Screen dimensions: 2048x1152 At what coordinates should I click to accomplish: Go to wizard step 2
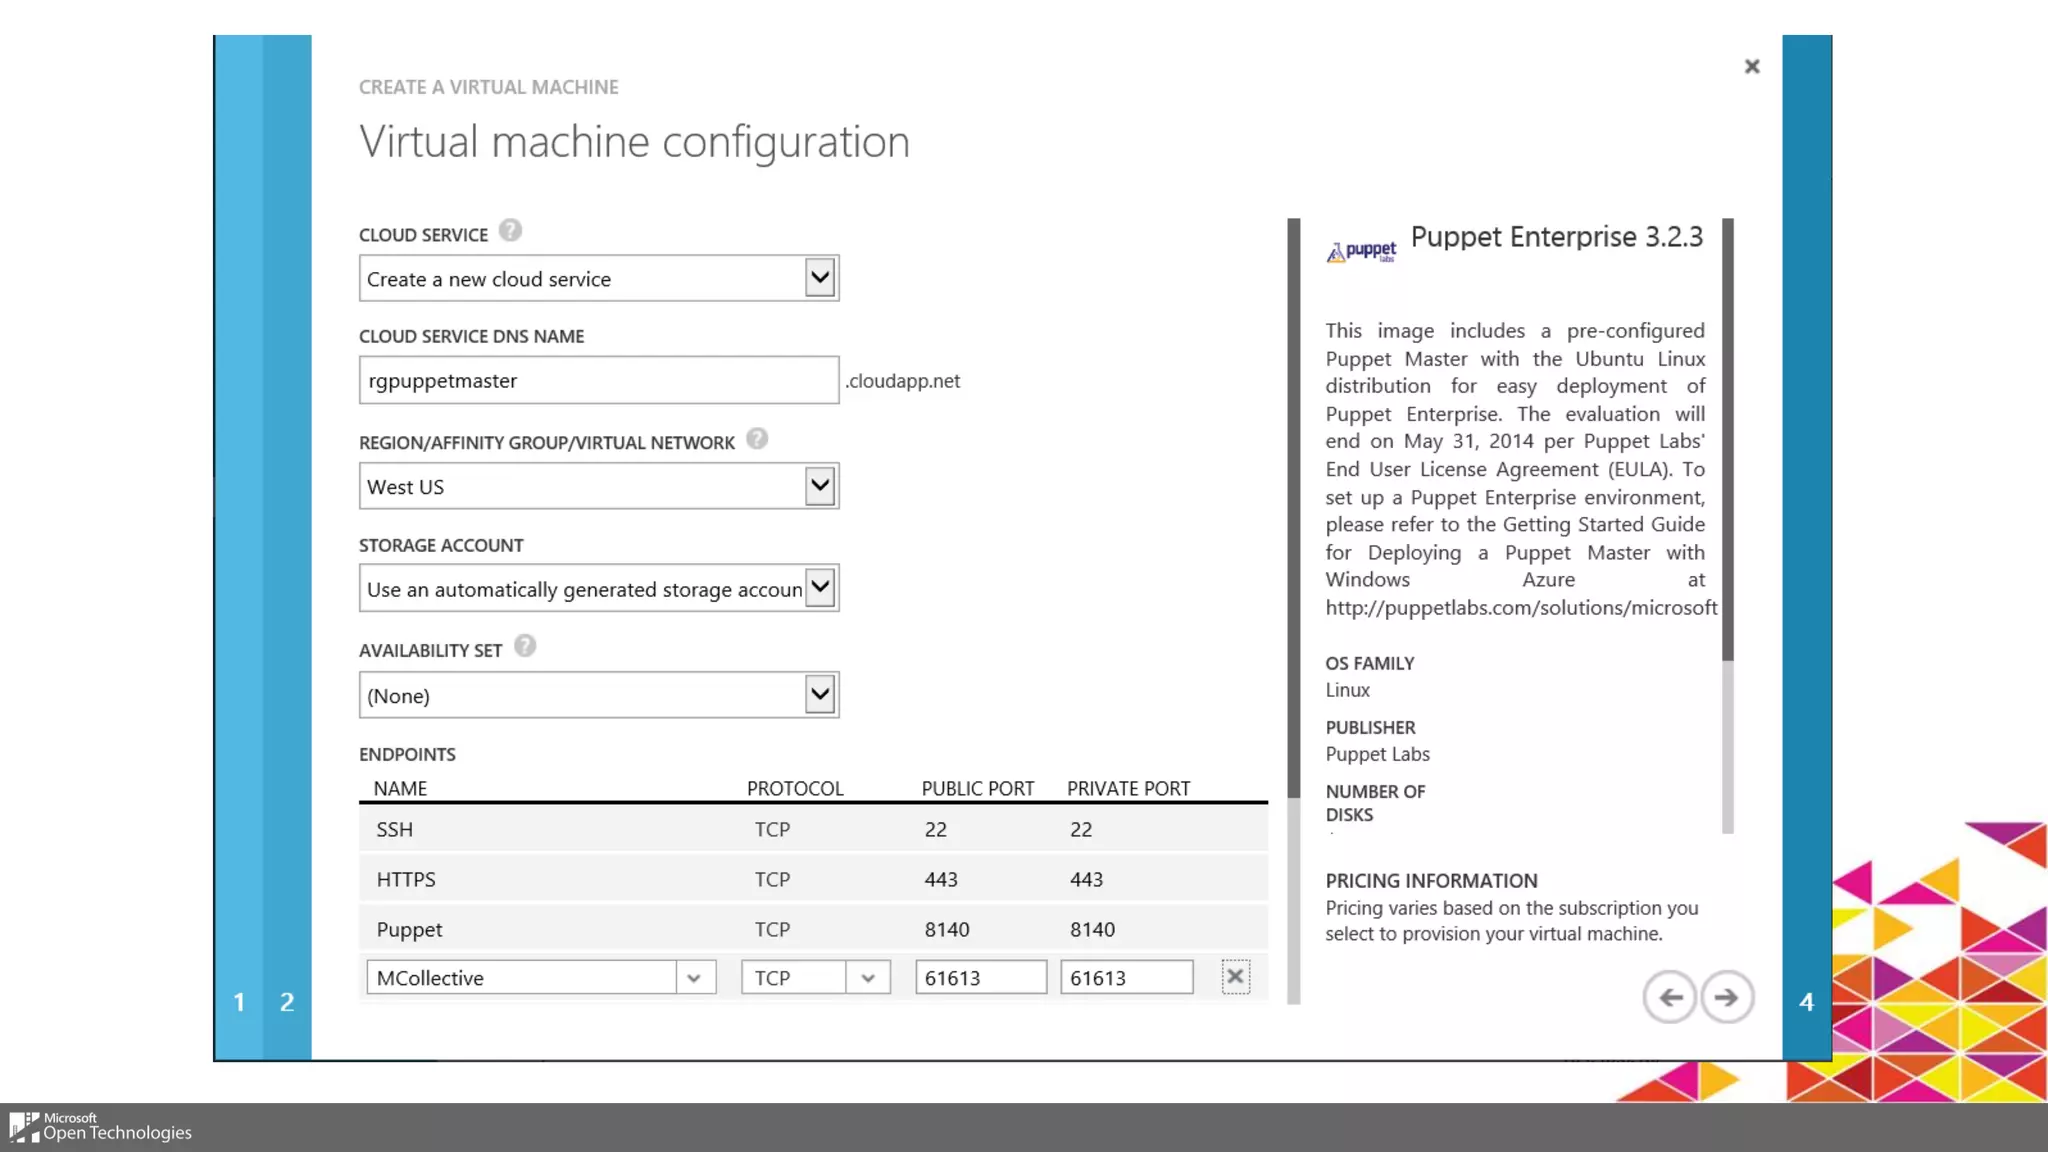point(287,1002)
